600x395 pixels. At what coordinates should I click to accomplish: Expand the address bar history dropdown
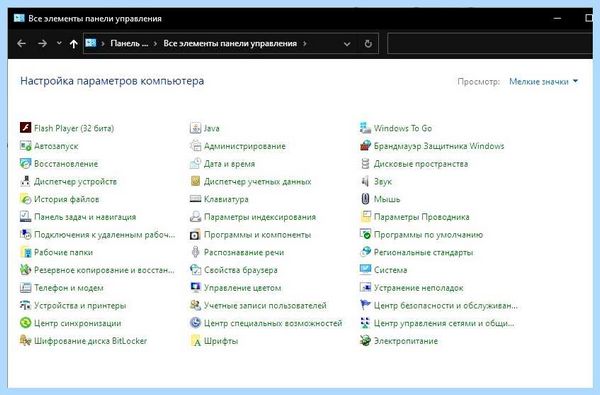(x=347, y=44)
